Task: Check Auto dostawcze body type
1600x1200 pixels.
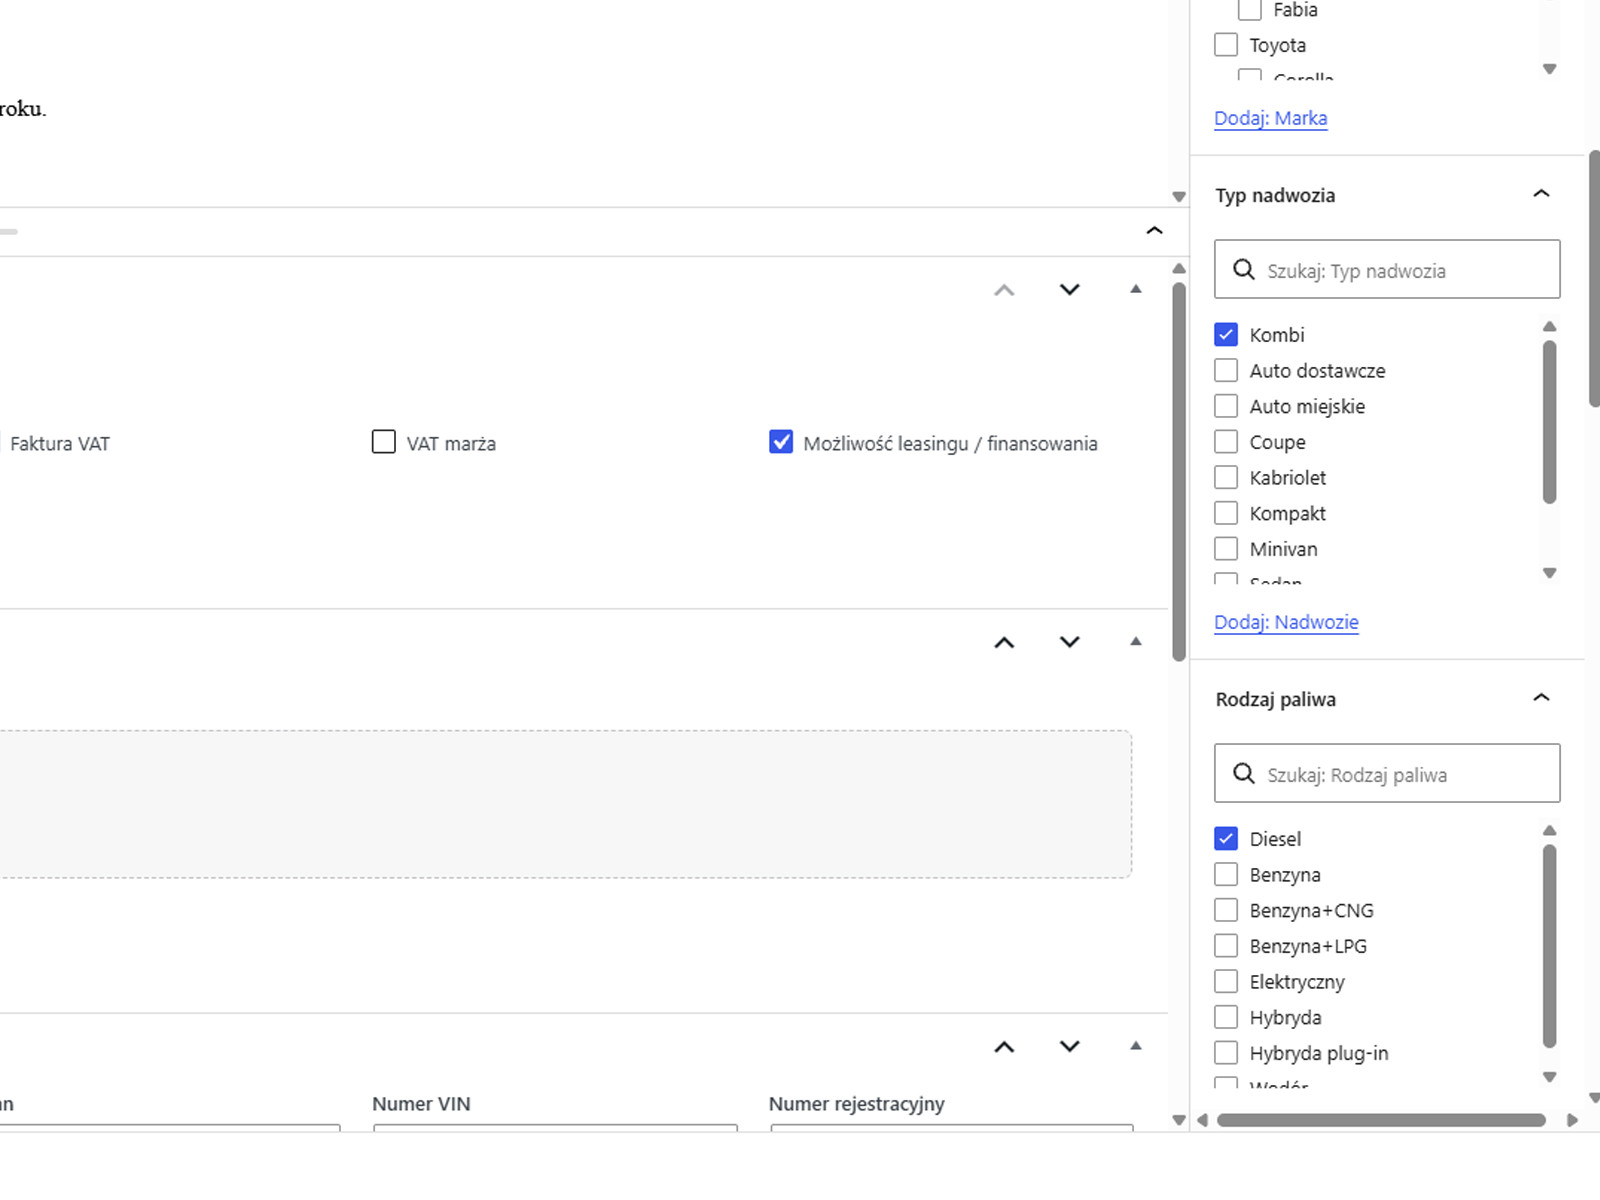Action: coord(1226,370)
